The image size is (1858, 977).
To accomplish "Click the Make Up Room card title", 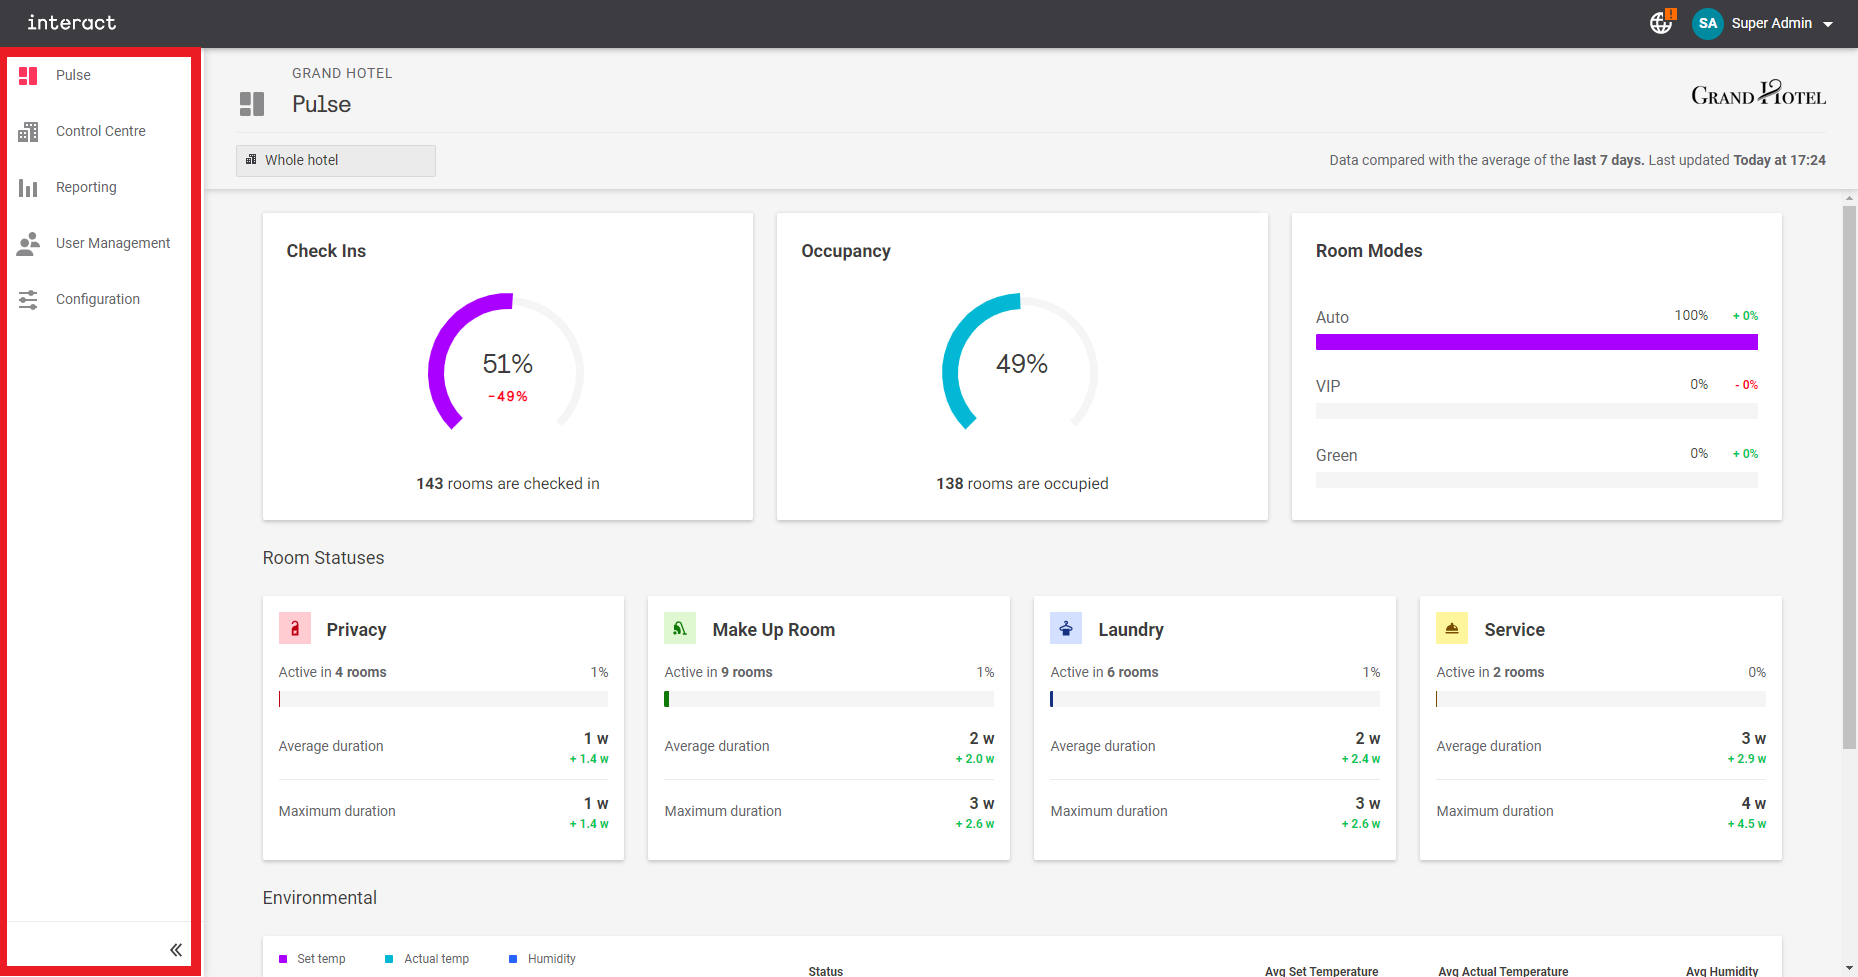I will pos(773,630).
